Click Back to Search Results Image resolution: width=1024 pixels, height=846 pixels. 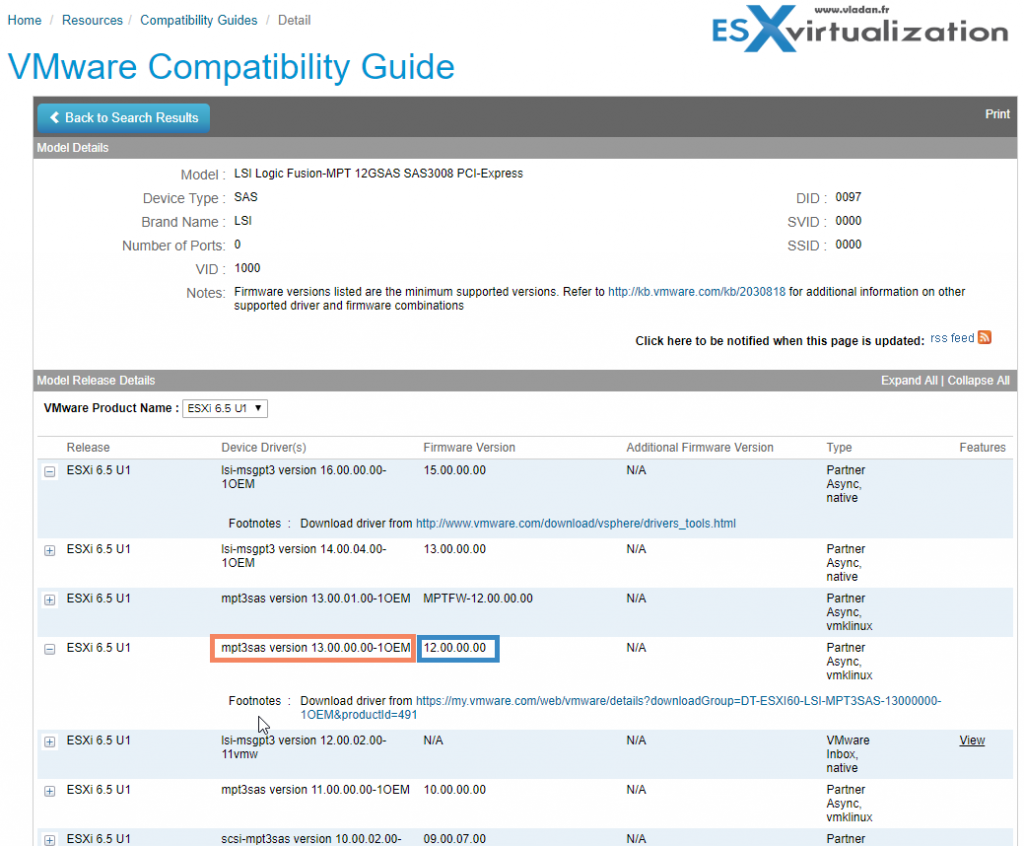[x=123, y=117]
